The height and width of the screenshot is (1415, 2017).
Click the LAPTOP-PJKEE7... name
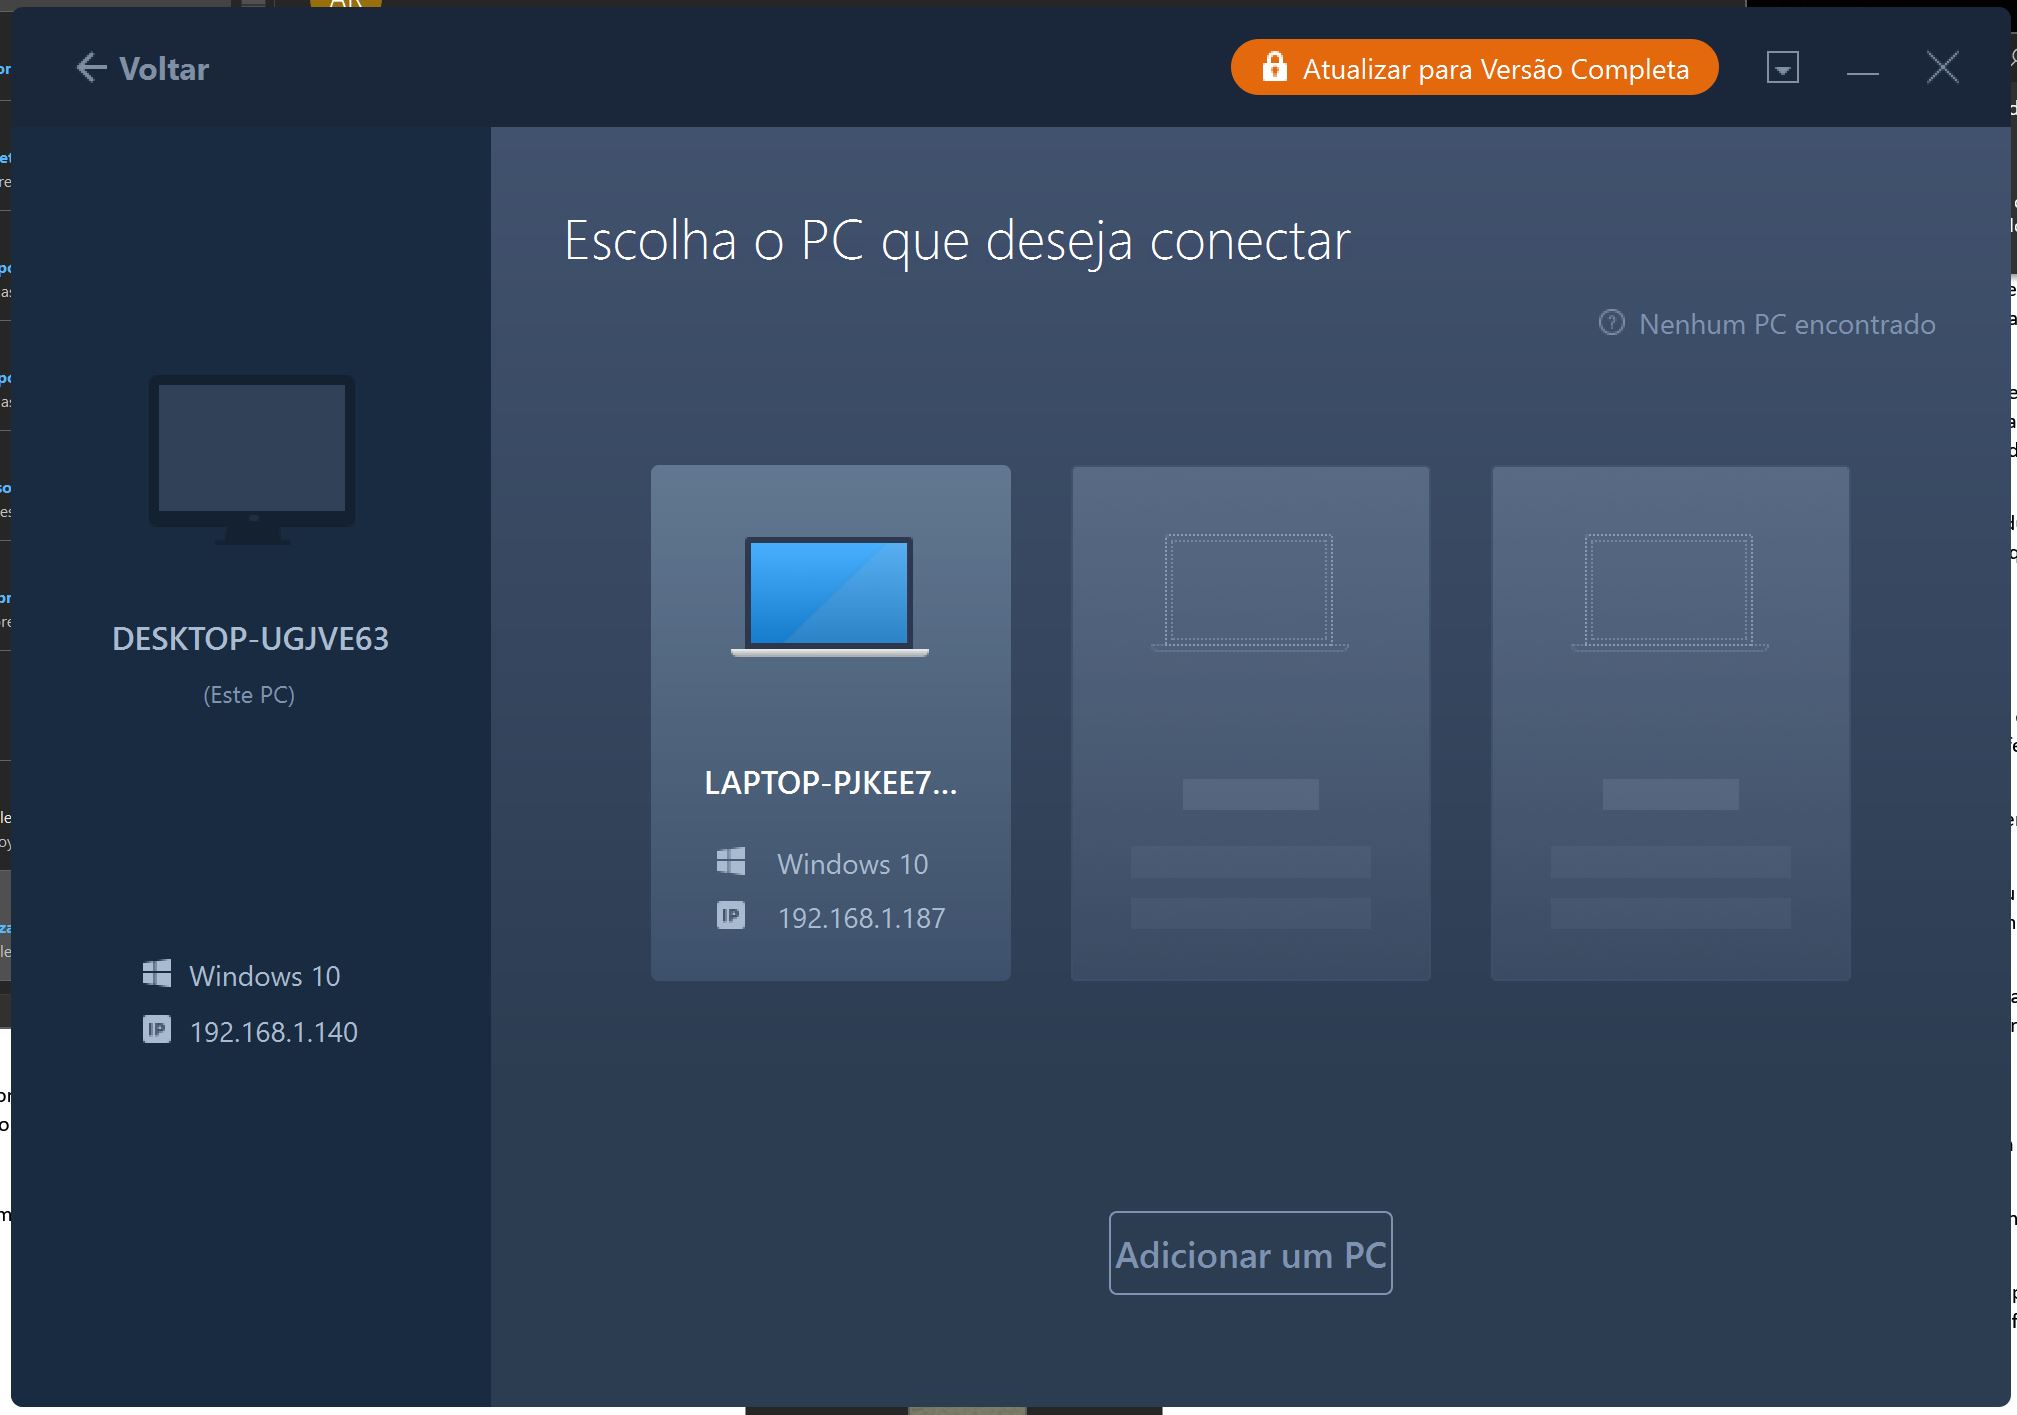pyautogui.click(x=830, y=783)
